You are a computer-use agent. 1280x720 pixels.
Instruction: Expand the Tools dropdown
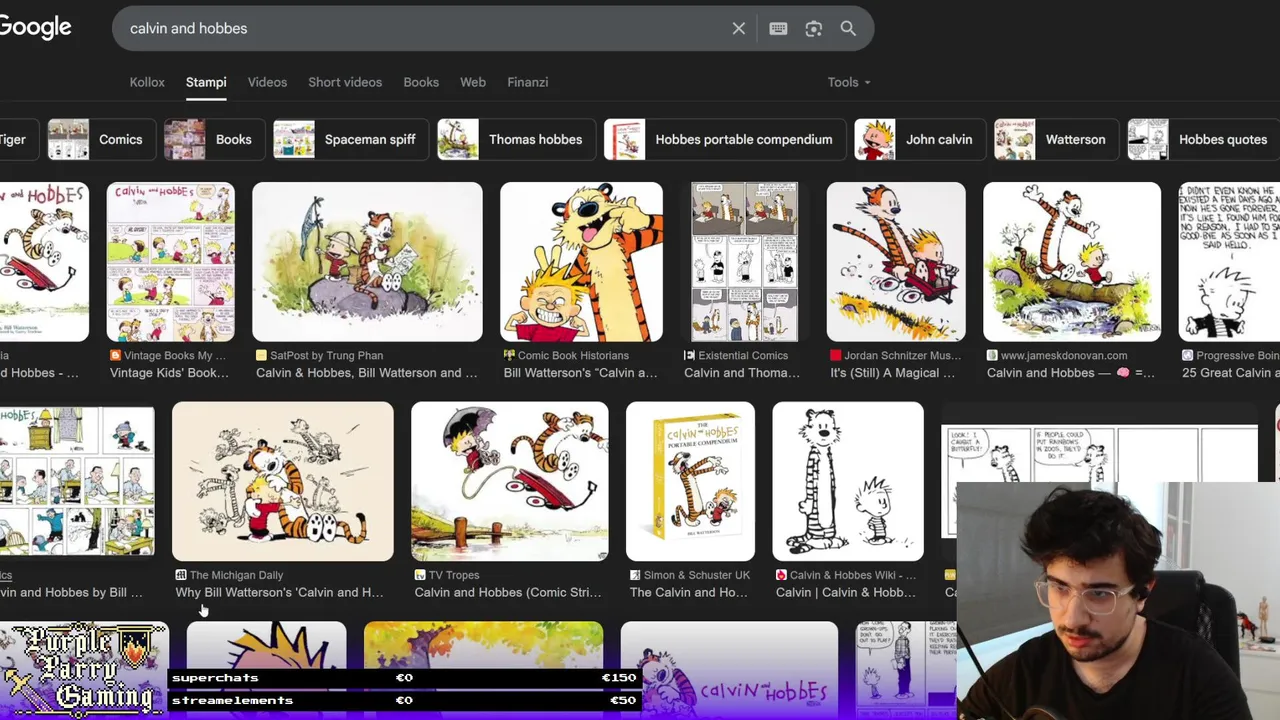pos(849,82)
